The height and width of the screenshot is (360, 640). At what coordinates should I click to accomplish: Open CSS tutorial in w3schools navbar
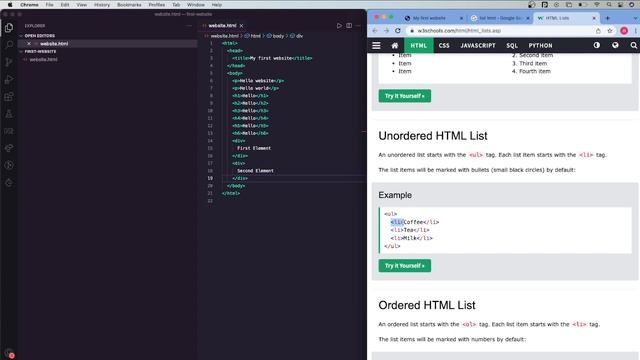pos(444,45)
